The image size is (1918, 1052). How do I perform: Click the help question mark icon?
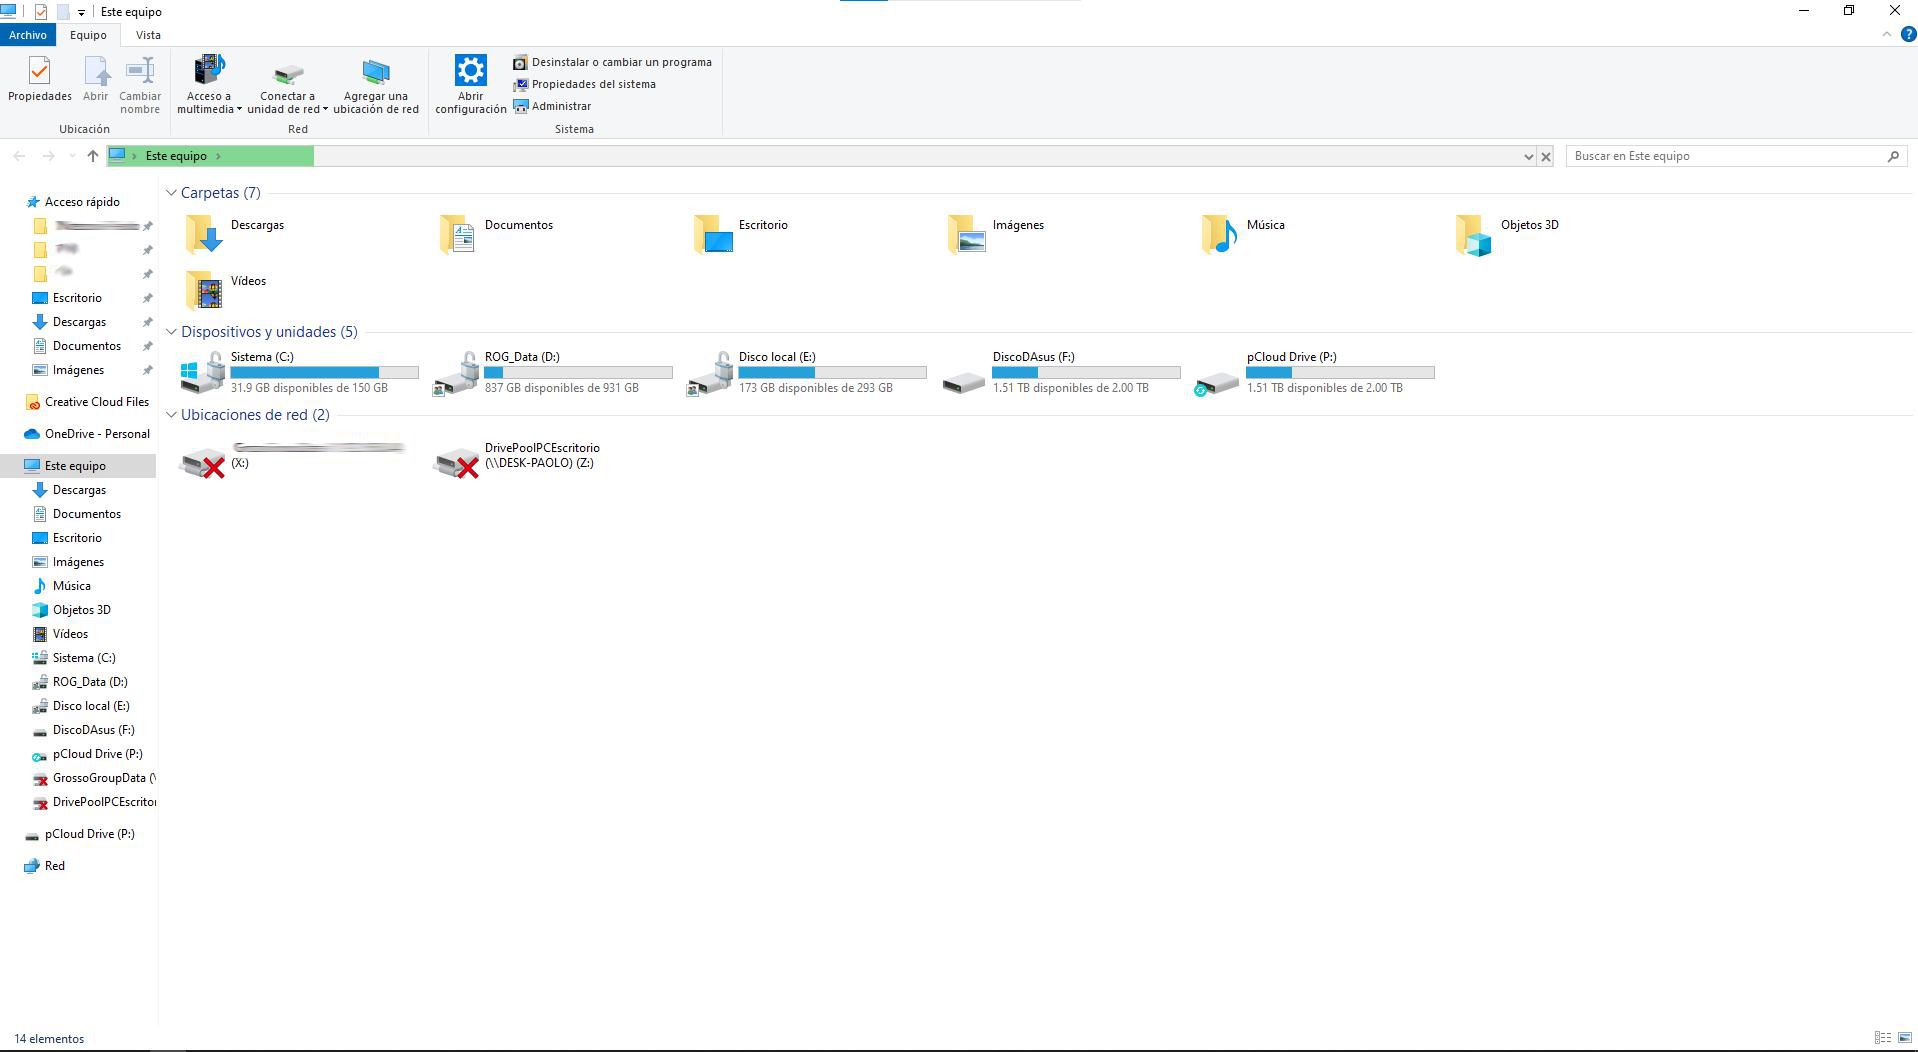[x=1907, y=34]
